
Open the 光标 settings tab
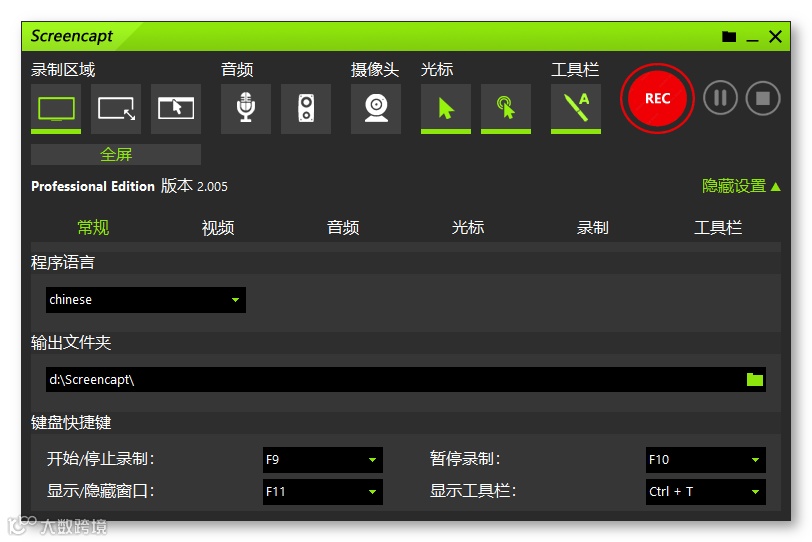pos(468,227)
